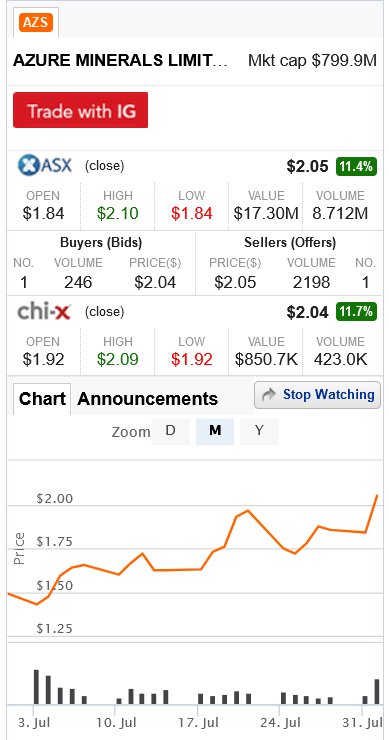Click the arrow icon on Stop Watching

pos(269,395)
